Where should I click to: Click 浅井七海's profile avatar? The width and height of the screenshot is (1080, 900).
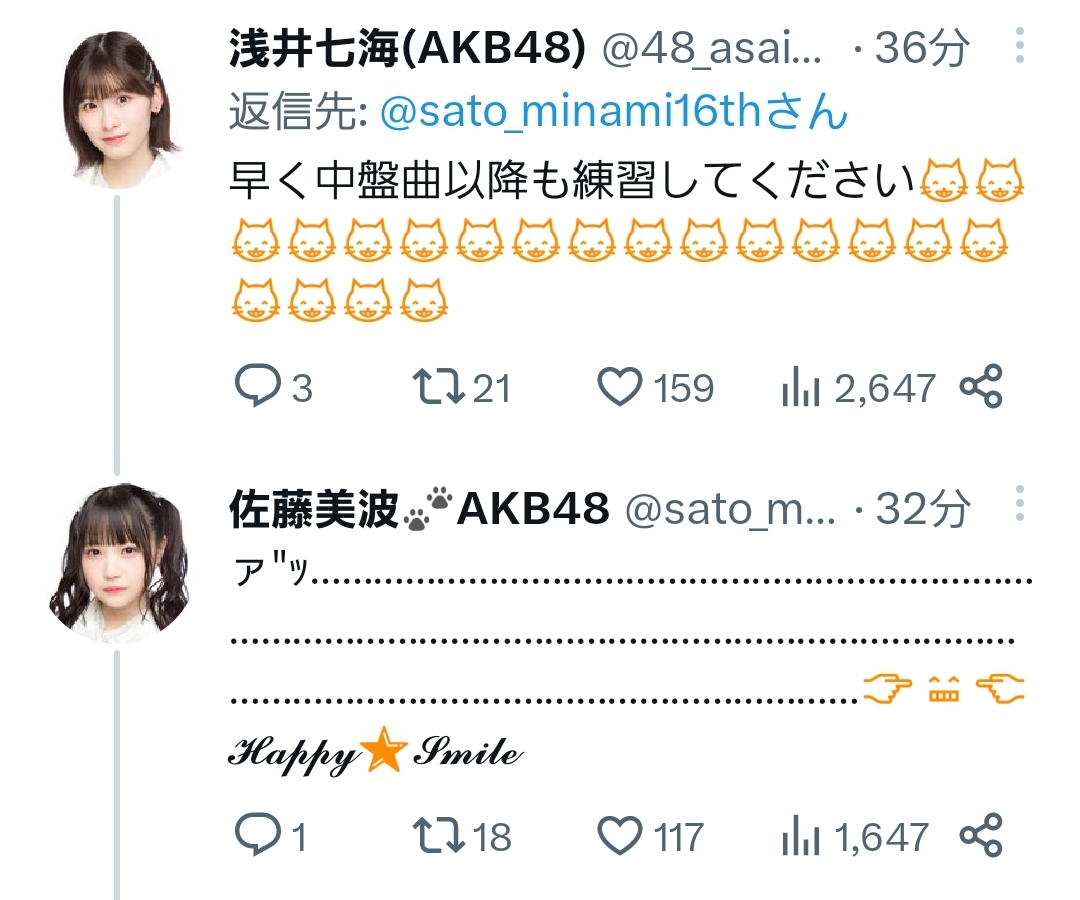(x=117, y=110)
